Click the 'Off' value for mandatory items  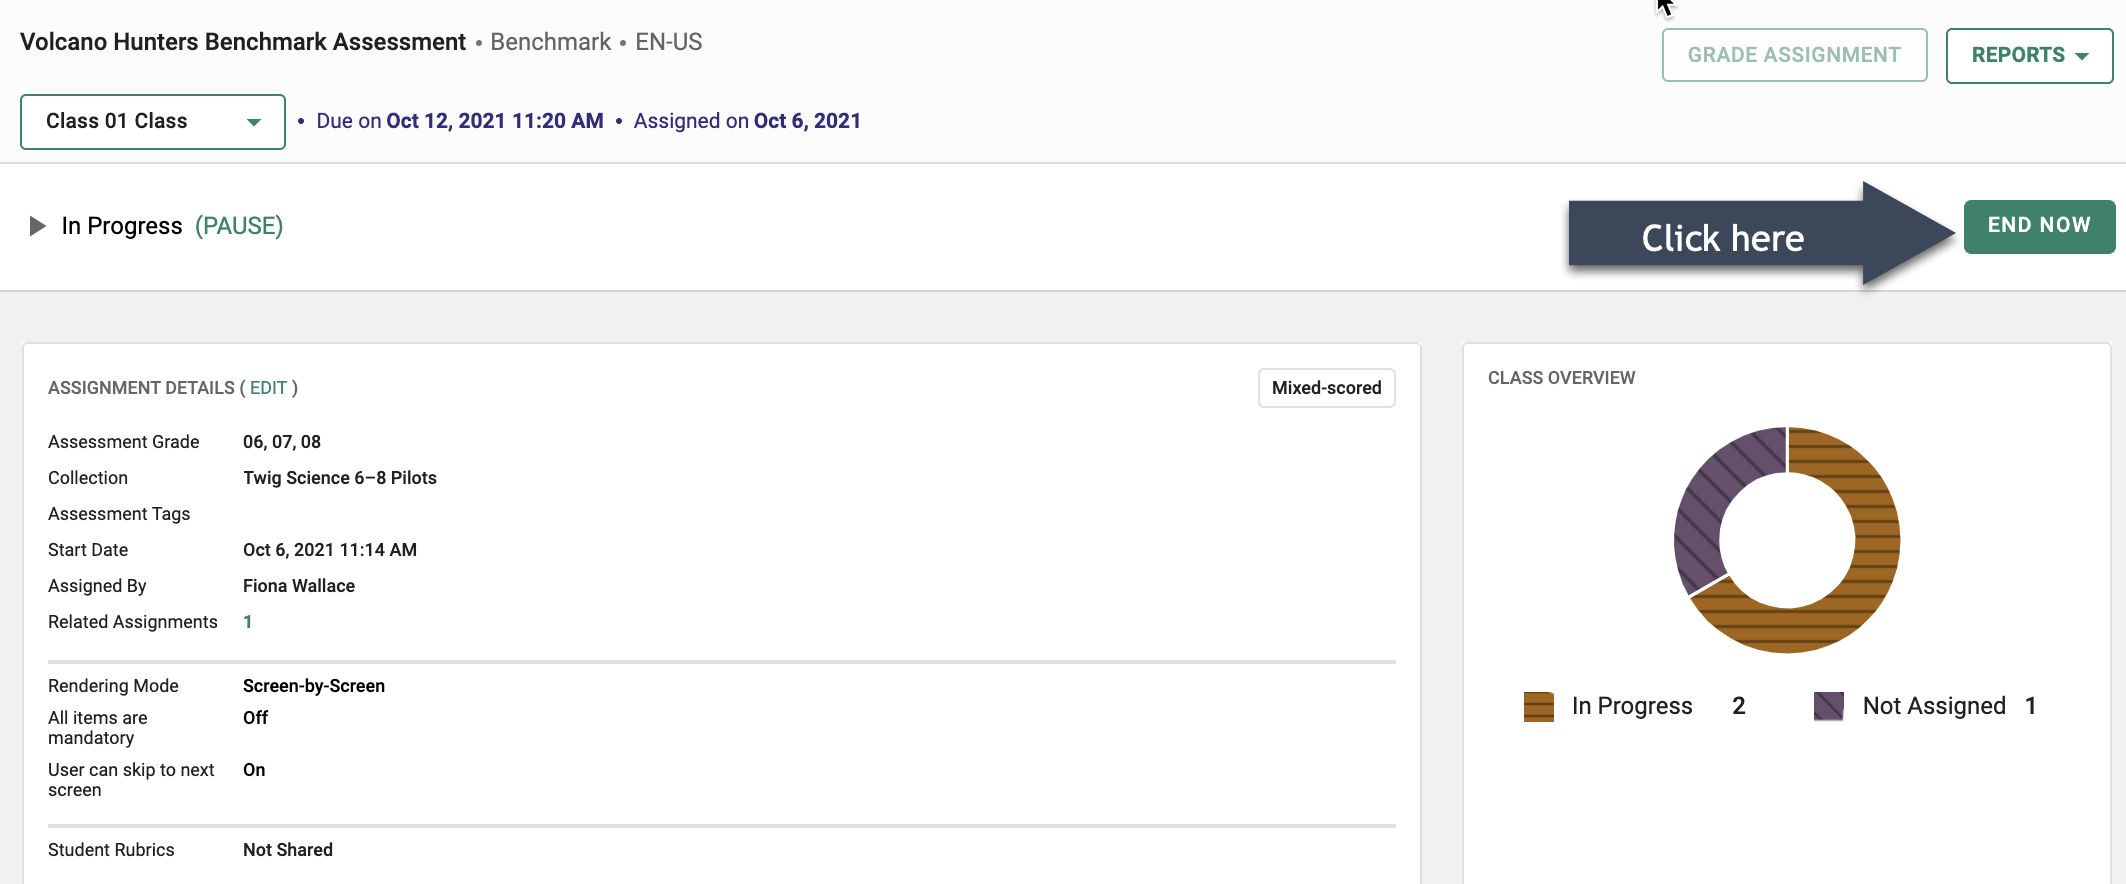(x=256, y=718)
